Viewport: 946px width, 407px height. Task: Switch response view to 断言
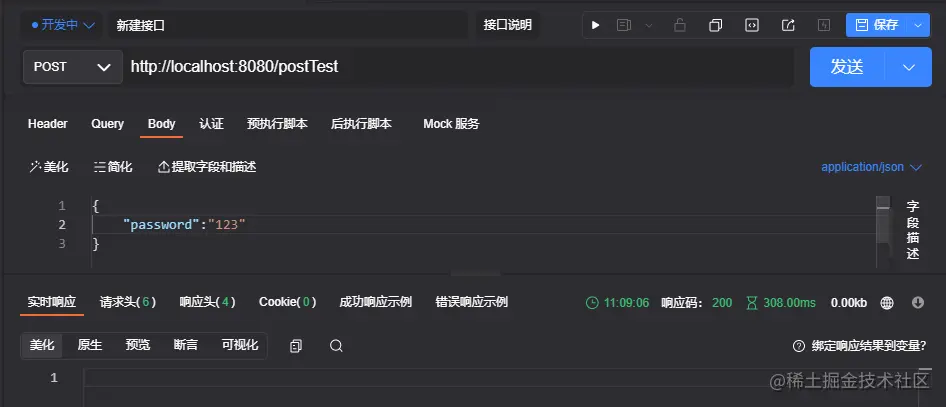pyautogui.click(x=186, y=345)
